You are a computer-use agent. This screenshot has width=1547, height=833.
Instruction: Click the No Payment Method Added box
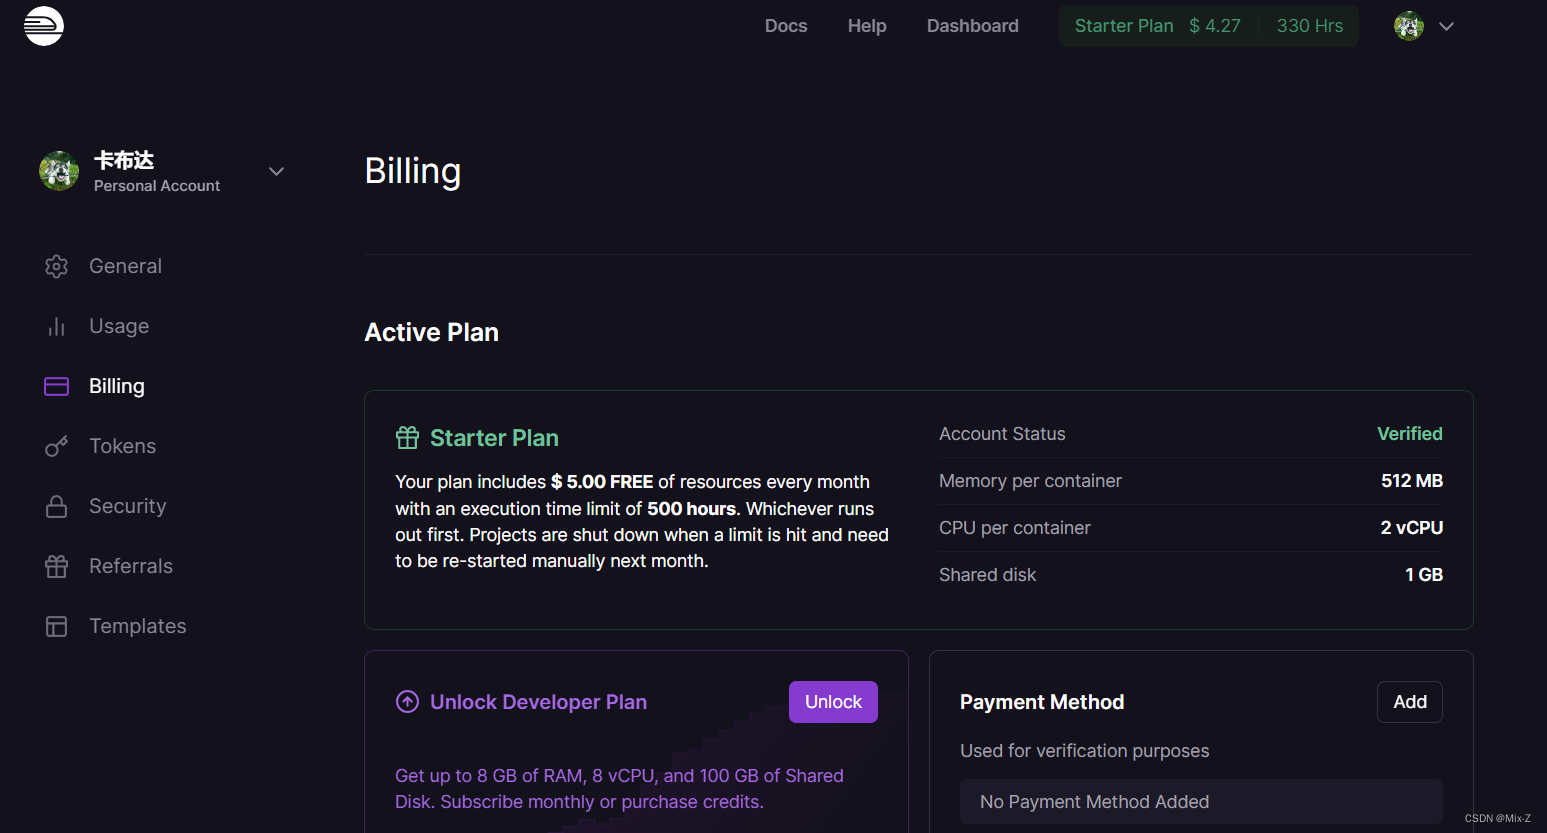pyautogui.click(x=1201, y=802)
